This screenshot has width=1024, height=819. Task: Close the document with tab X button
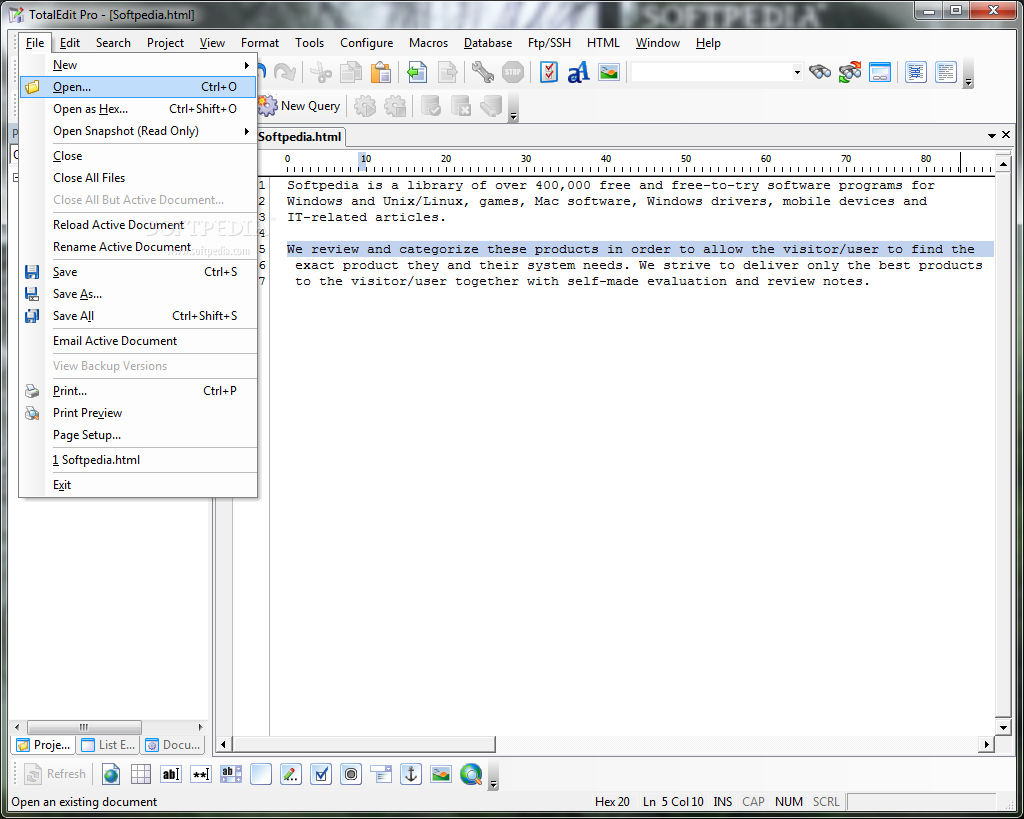point(1006,135)
